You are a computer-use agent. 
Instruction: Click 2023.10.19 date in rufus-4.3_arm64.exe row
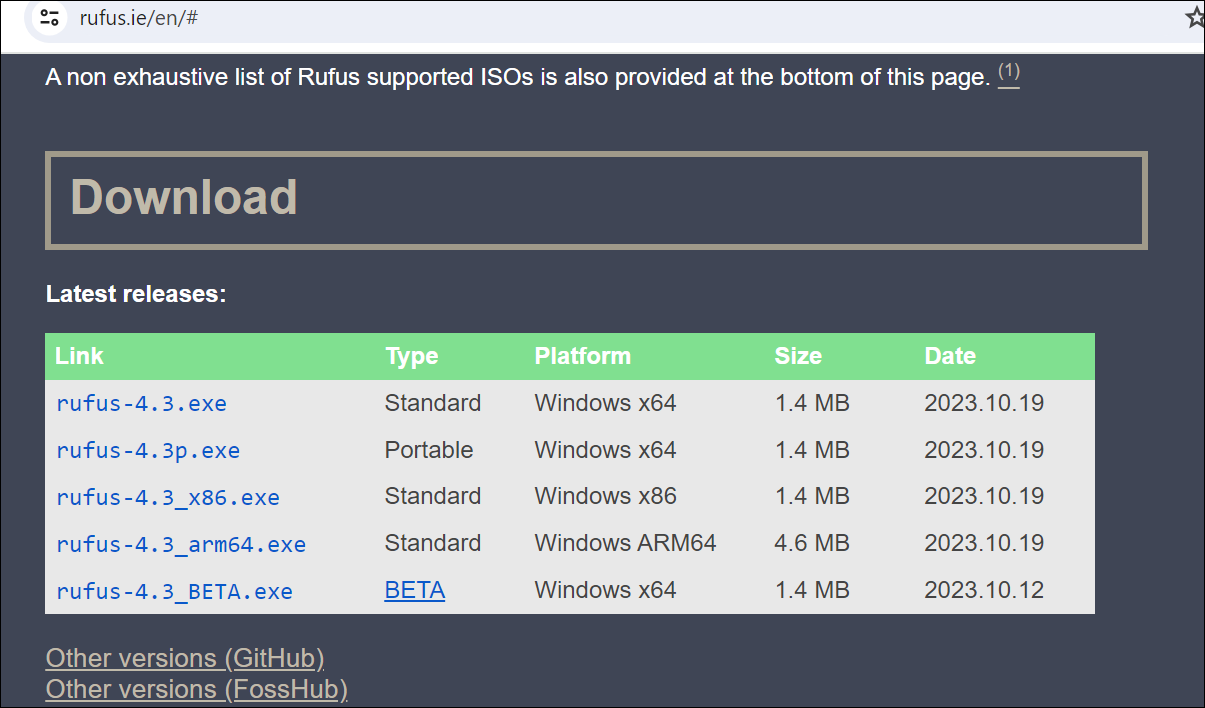coord(984,543)
